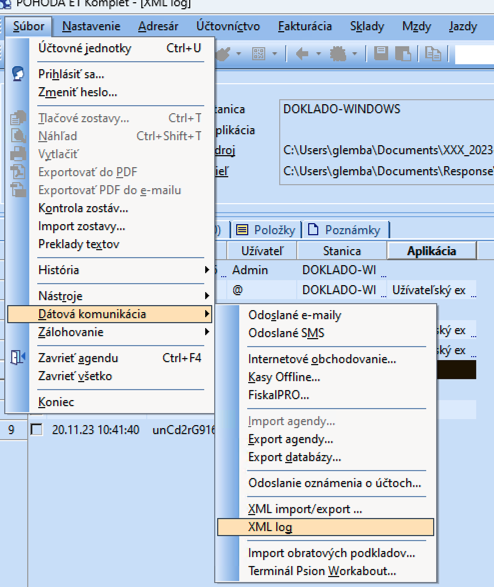Click the list icon on Položky tab

(x=242, y=229)
